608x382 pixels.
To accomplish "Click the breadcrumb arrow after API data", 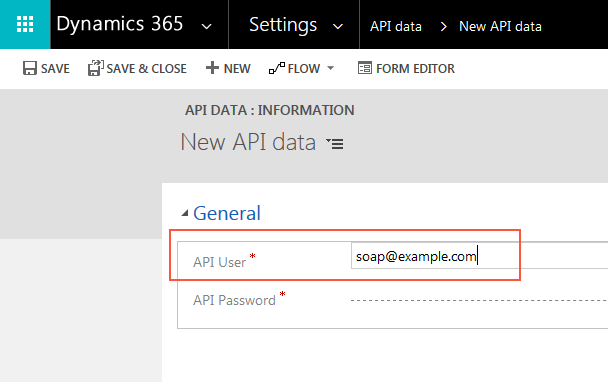I will pos(444,27).
